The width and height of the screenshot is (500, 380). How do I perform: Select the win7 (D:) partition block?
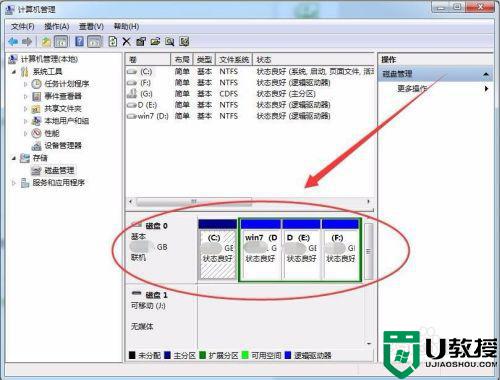click(261, 249)
